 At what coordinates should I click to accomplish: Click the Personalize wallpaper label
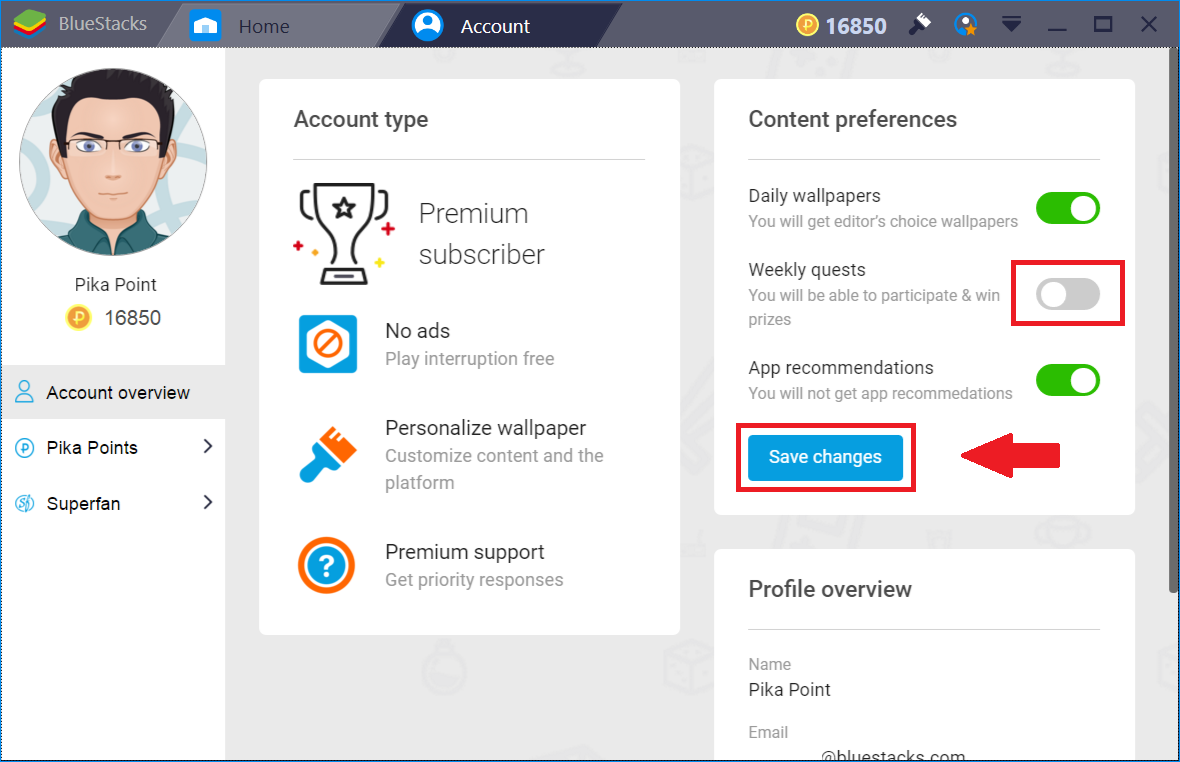(x=485, y=428)
